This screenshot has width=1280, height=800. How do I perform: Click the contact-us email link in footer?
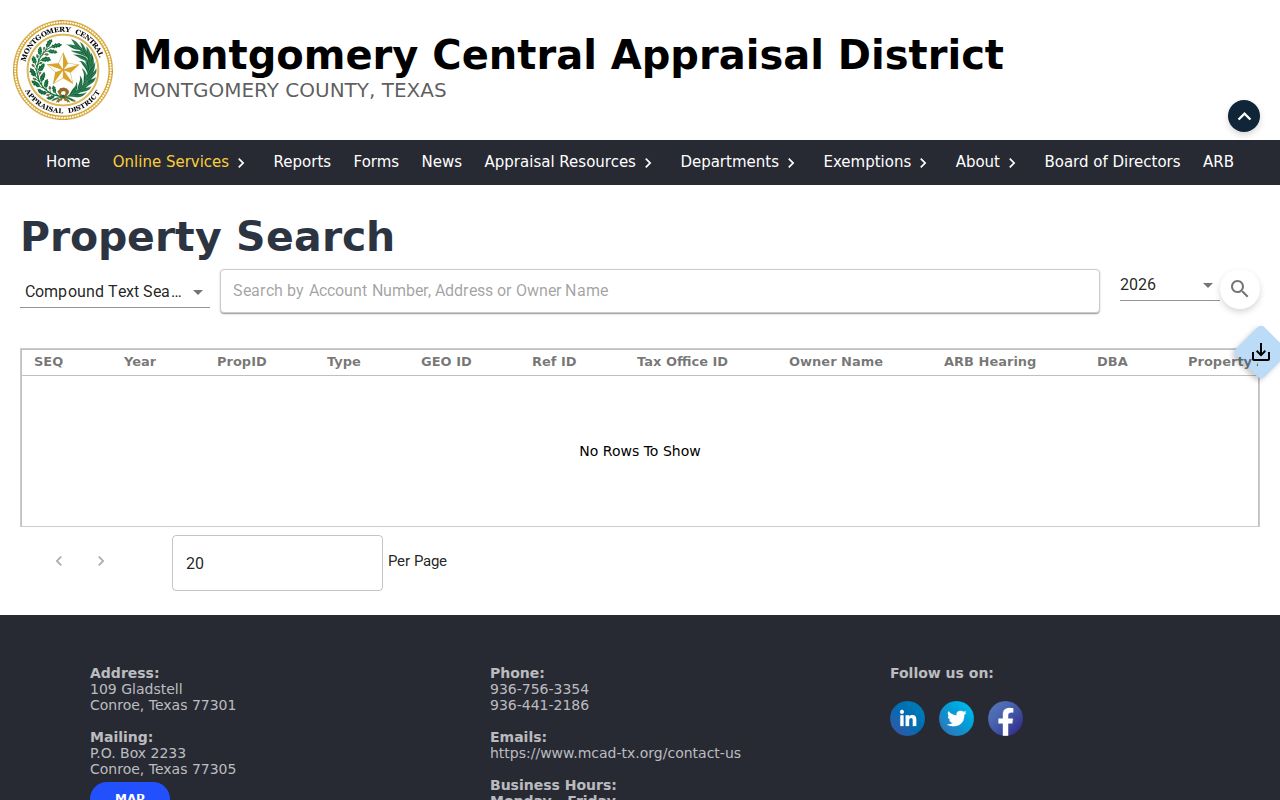pos(615,753)
